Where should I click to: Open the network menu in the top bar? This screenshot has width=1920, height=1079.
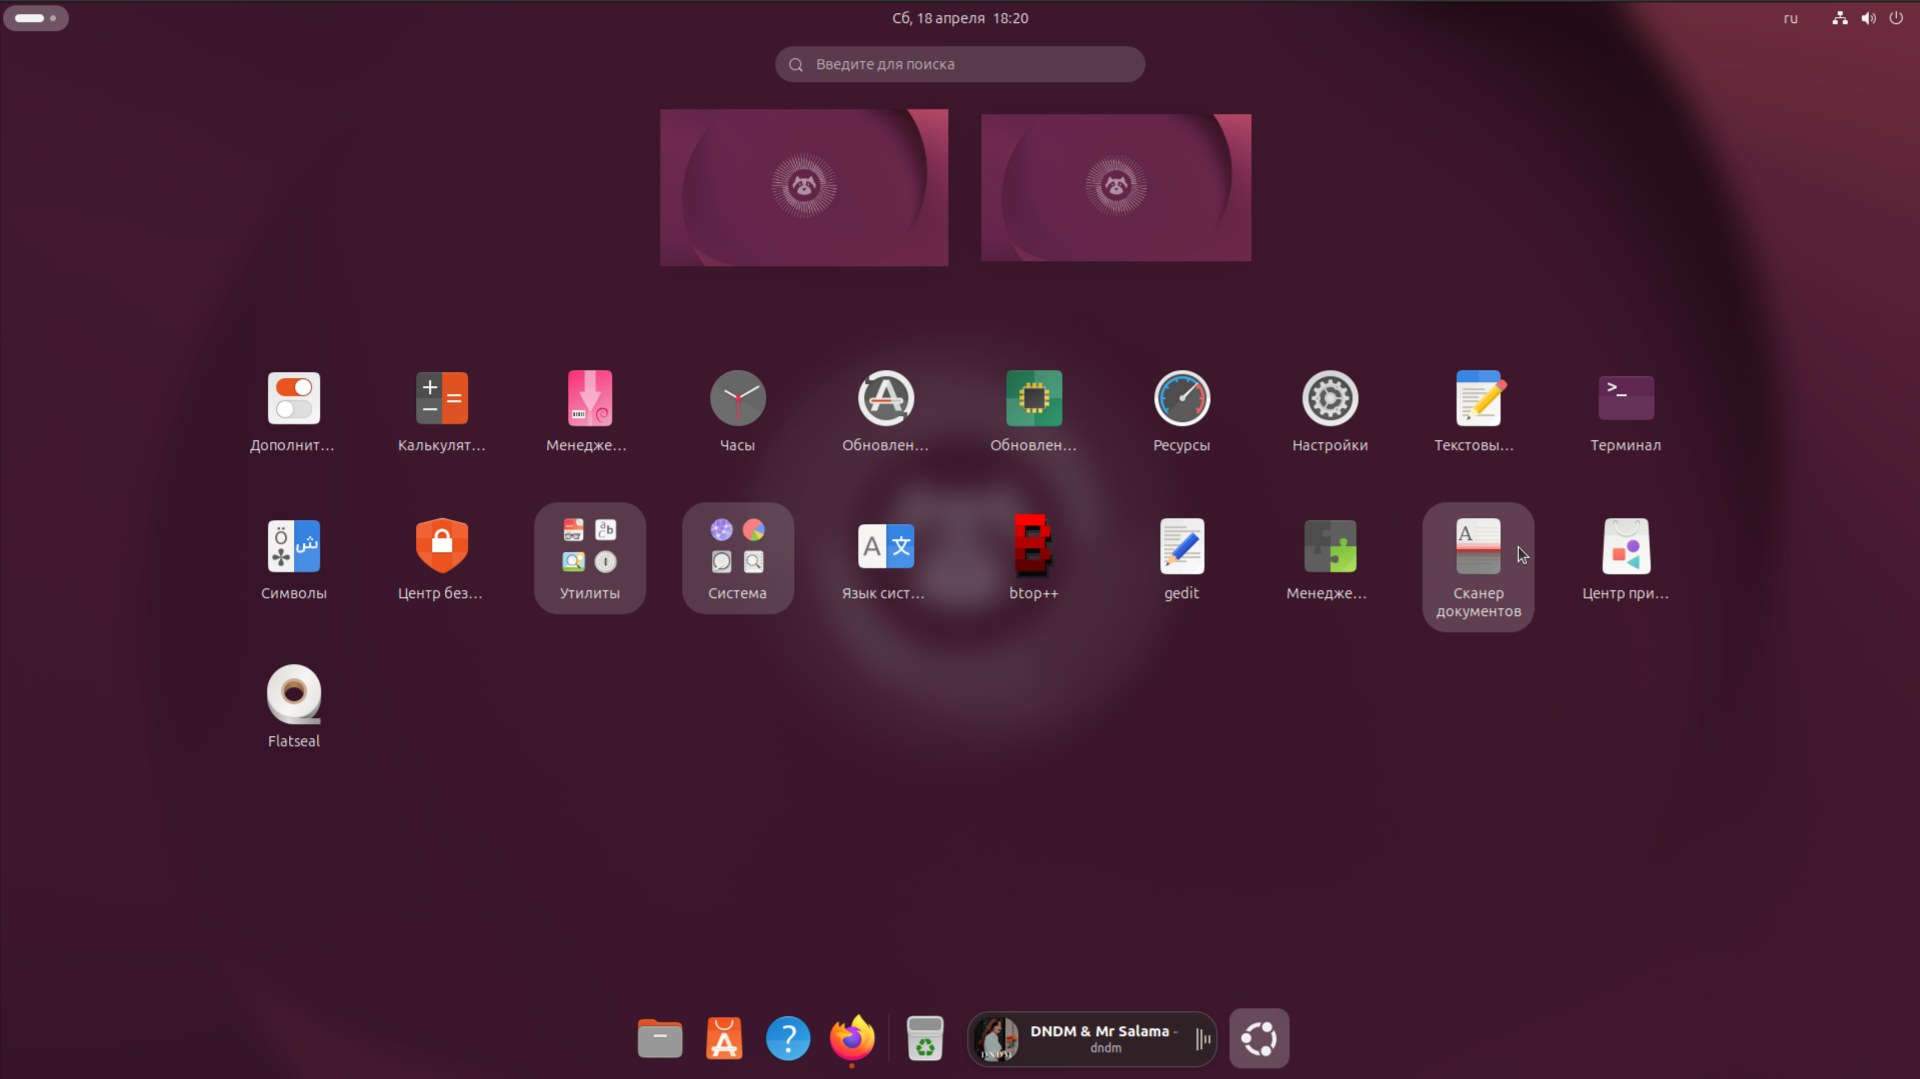point(1839,18)
